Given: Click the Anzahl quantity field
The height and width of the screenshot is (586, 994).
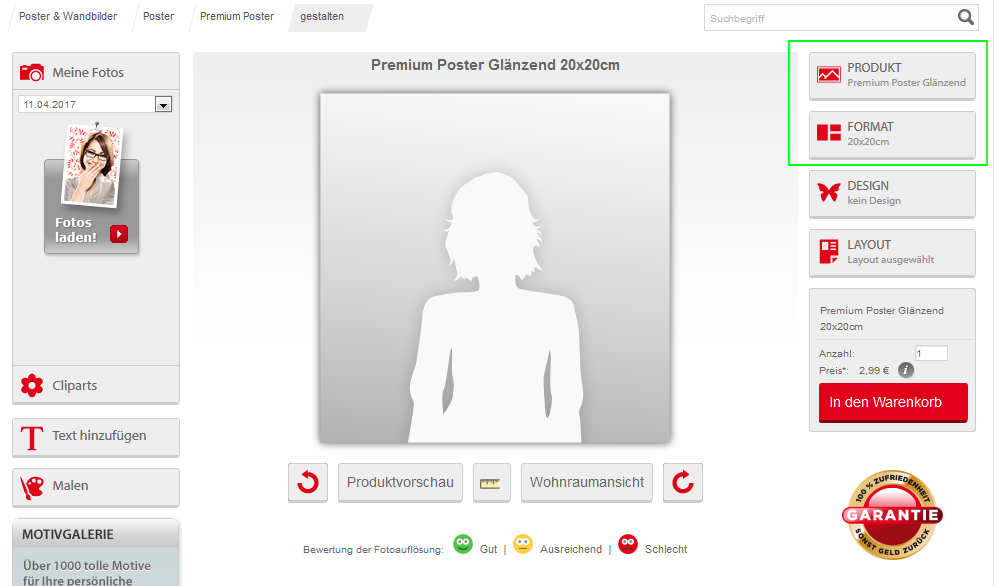Looking at the screenshot, I should click(931, 353).
